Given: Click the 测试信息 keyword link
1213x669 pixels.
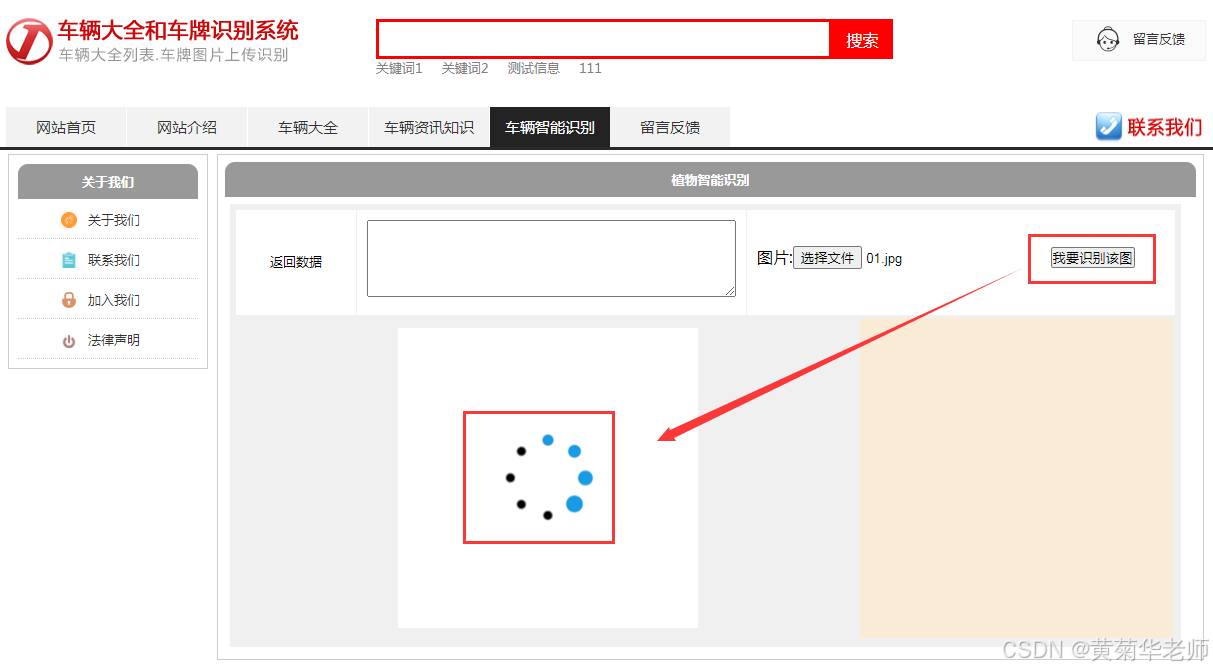Looking at the screenshot, I should 534,68.
